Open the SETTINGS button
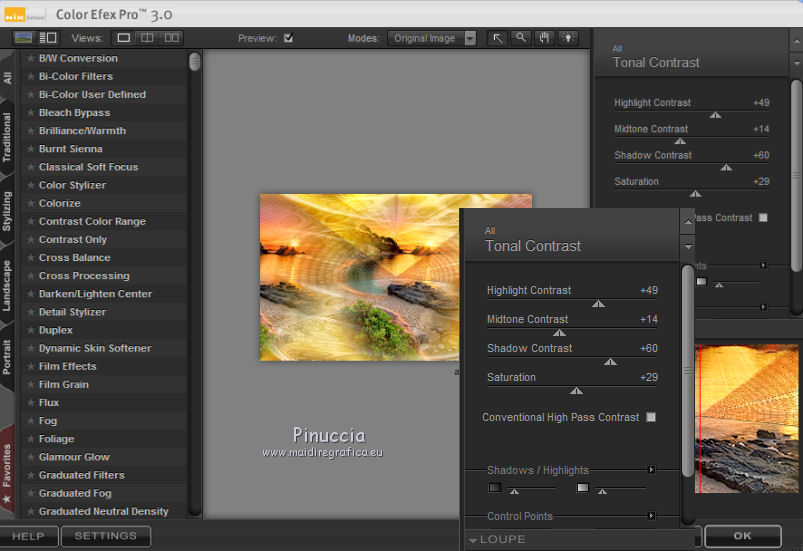The width and height of the screenshot is (803, 551). click(105, 536)
